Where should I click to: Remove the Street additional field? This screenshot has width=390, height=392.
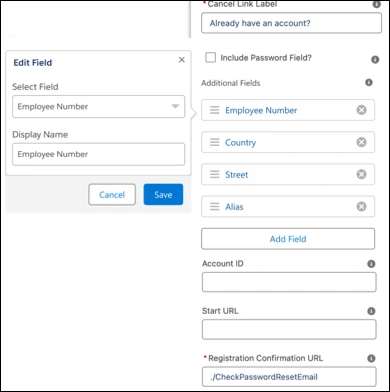[x=361, y=174]
